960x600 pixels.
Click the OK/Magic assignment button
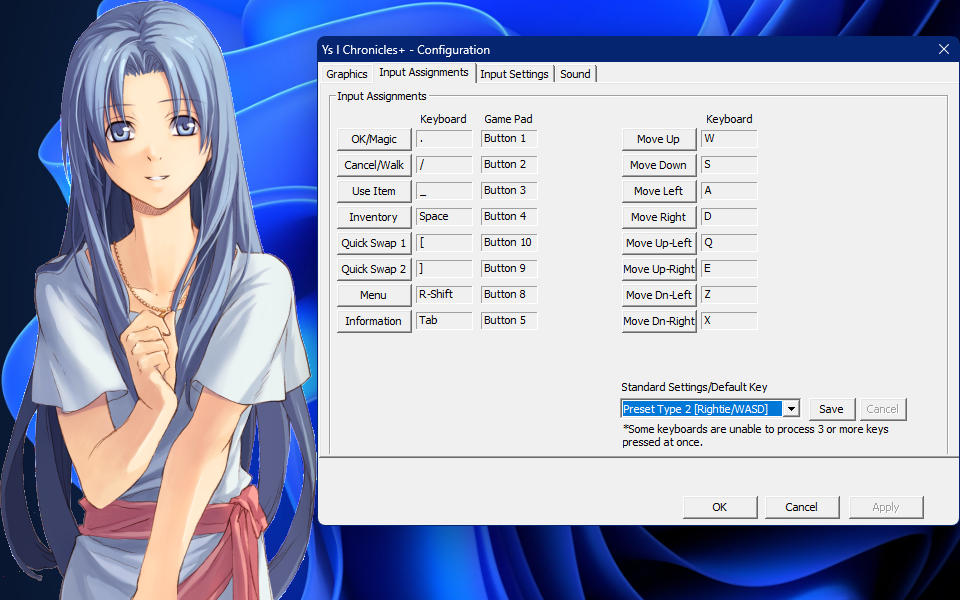374,139
